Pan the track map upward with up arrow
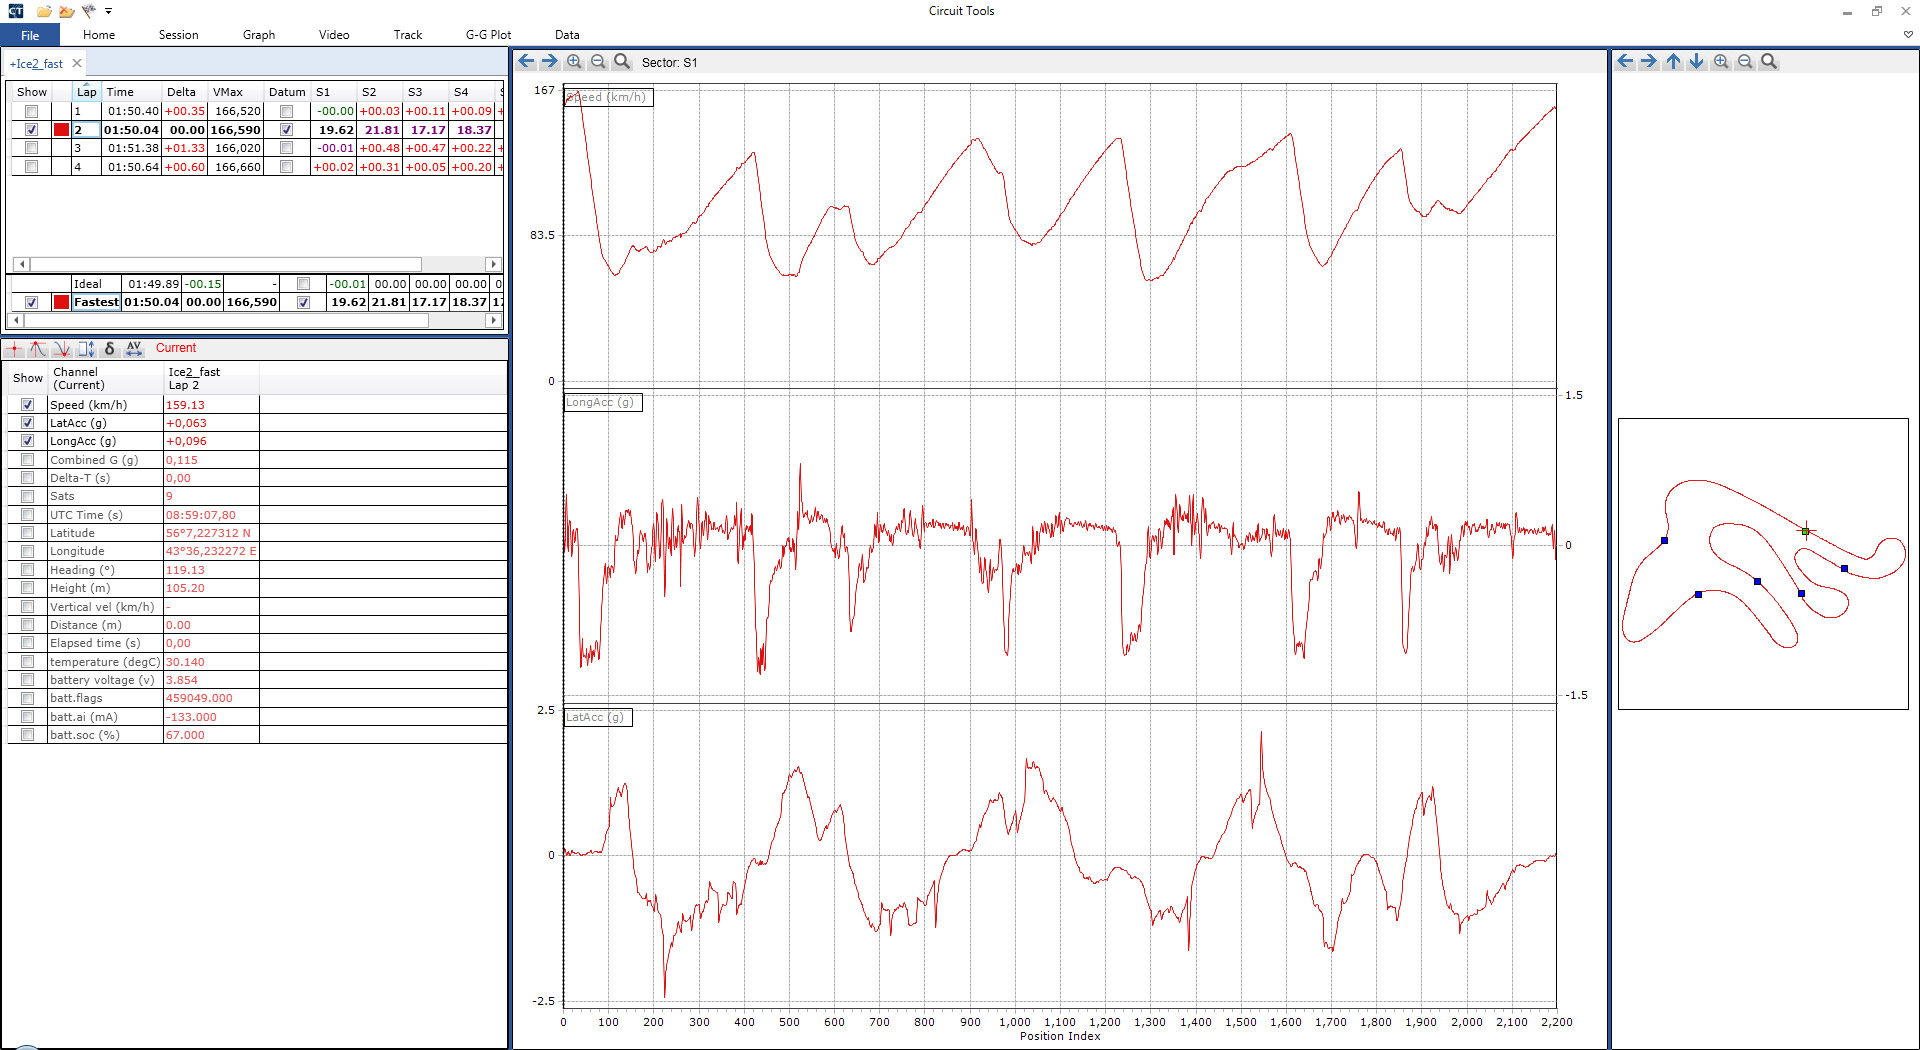 1673,62
